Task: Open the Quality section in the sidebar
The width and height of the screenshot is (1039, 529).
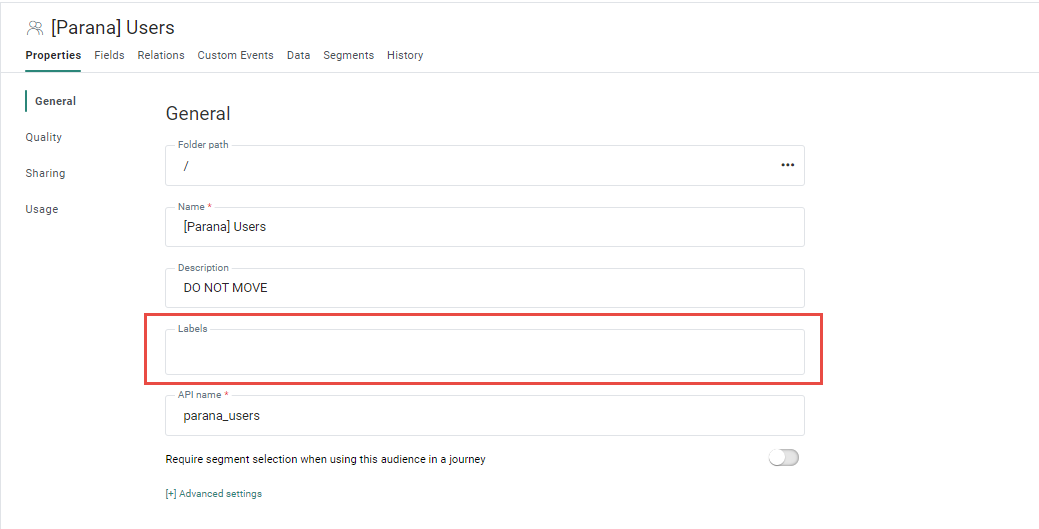Action: 44,137
